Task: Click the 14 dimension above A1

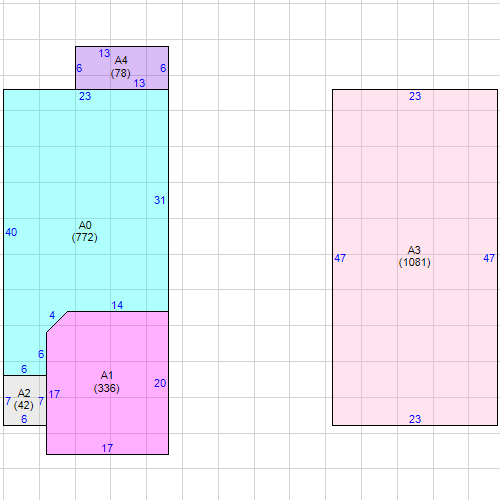Action: 117,305
